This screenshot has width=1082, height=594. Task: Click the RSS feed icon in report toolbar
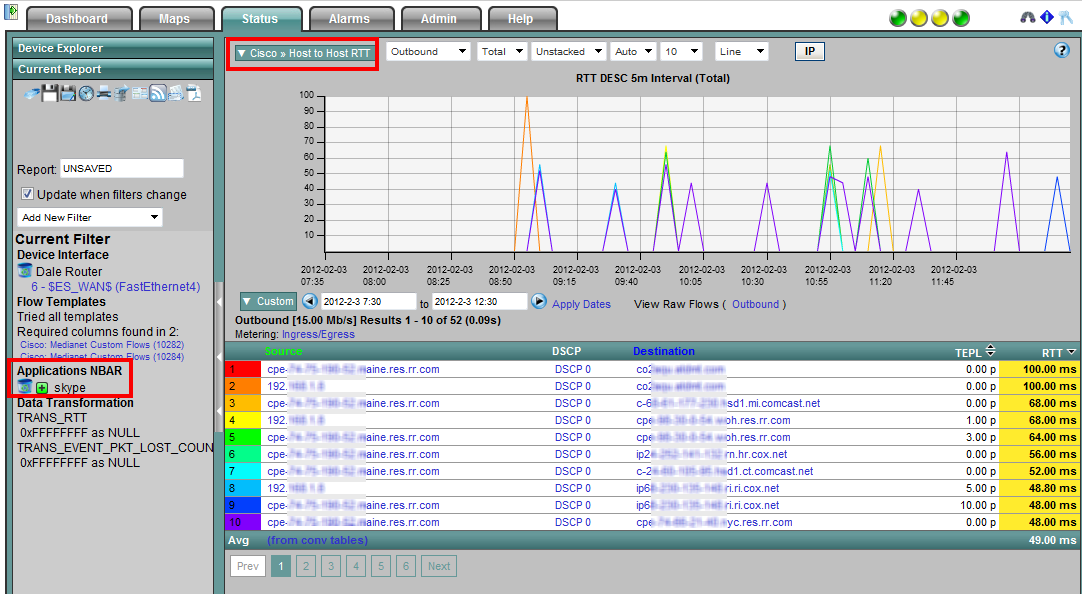click(157, 93)
